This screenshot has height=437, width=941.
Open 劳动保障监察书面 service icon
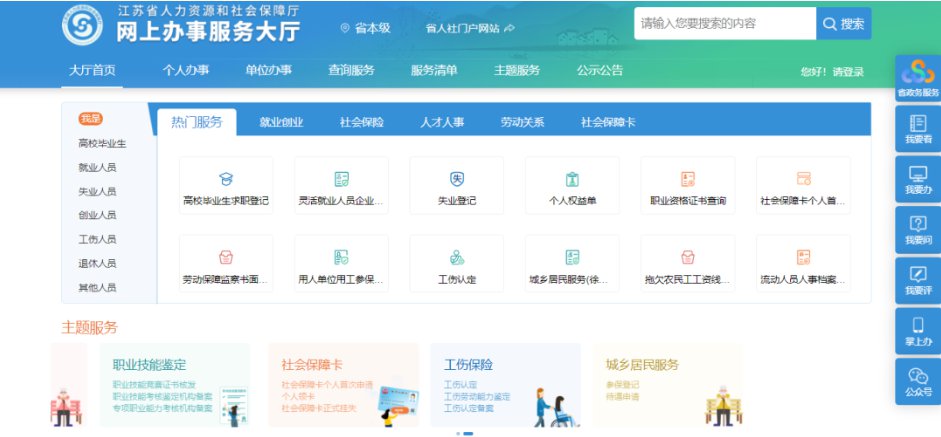pos(226,258)
